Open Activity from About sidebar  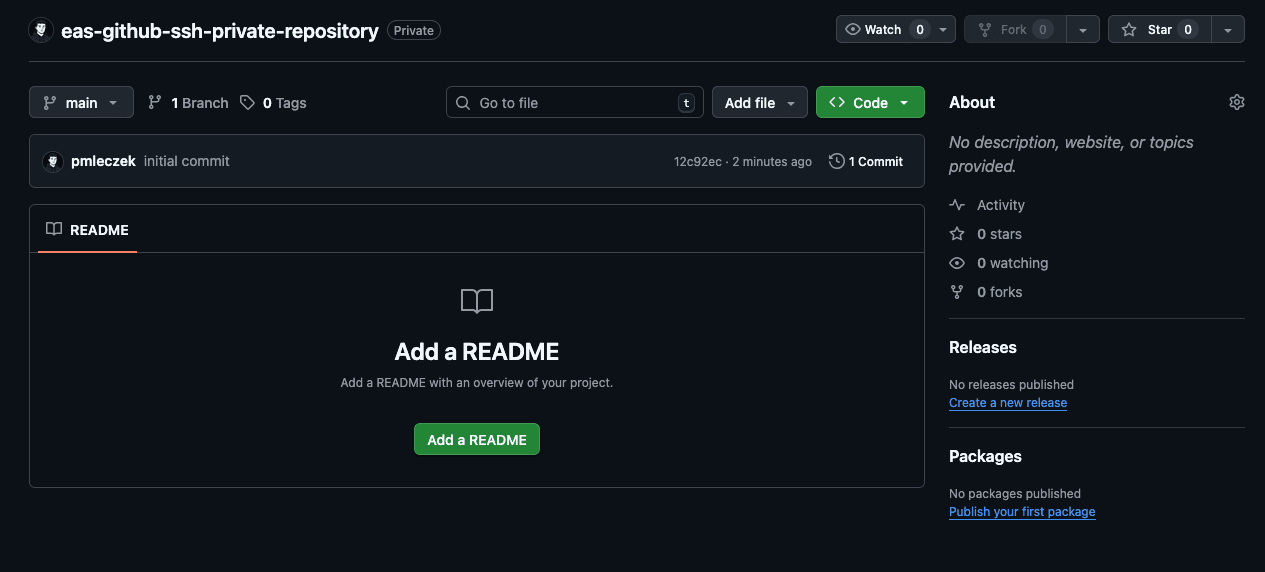(1000, 205)
